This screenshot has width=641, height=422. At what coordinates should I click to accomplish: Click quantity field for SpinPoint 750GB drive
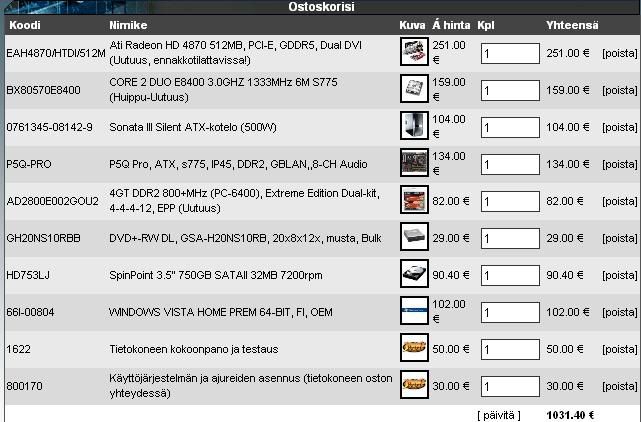[x=510, y=276]
